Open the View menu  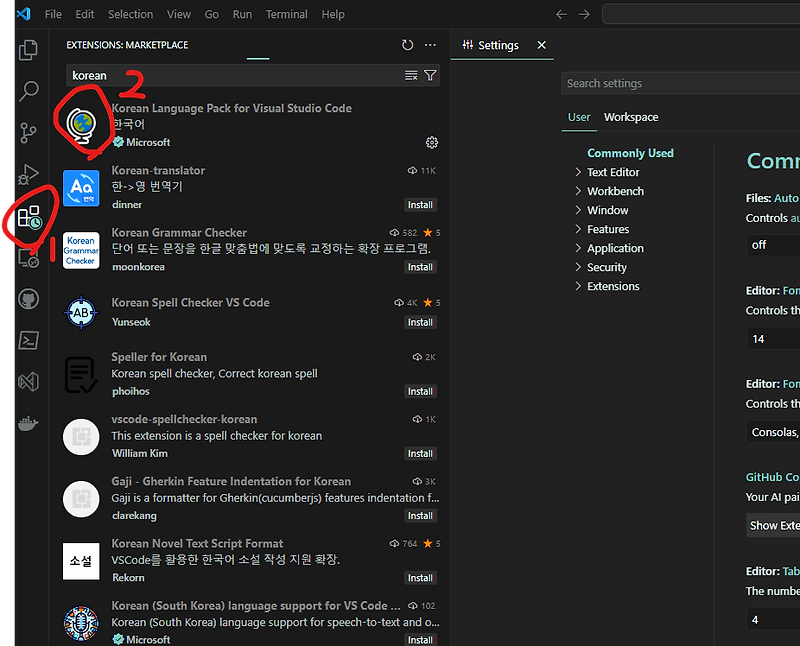(179, 14)
